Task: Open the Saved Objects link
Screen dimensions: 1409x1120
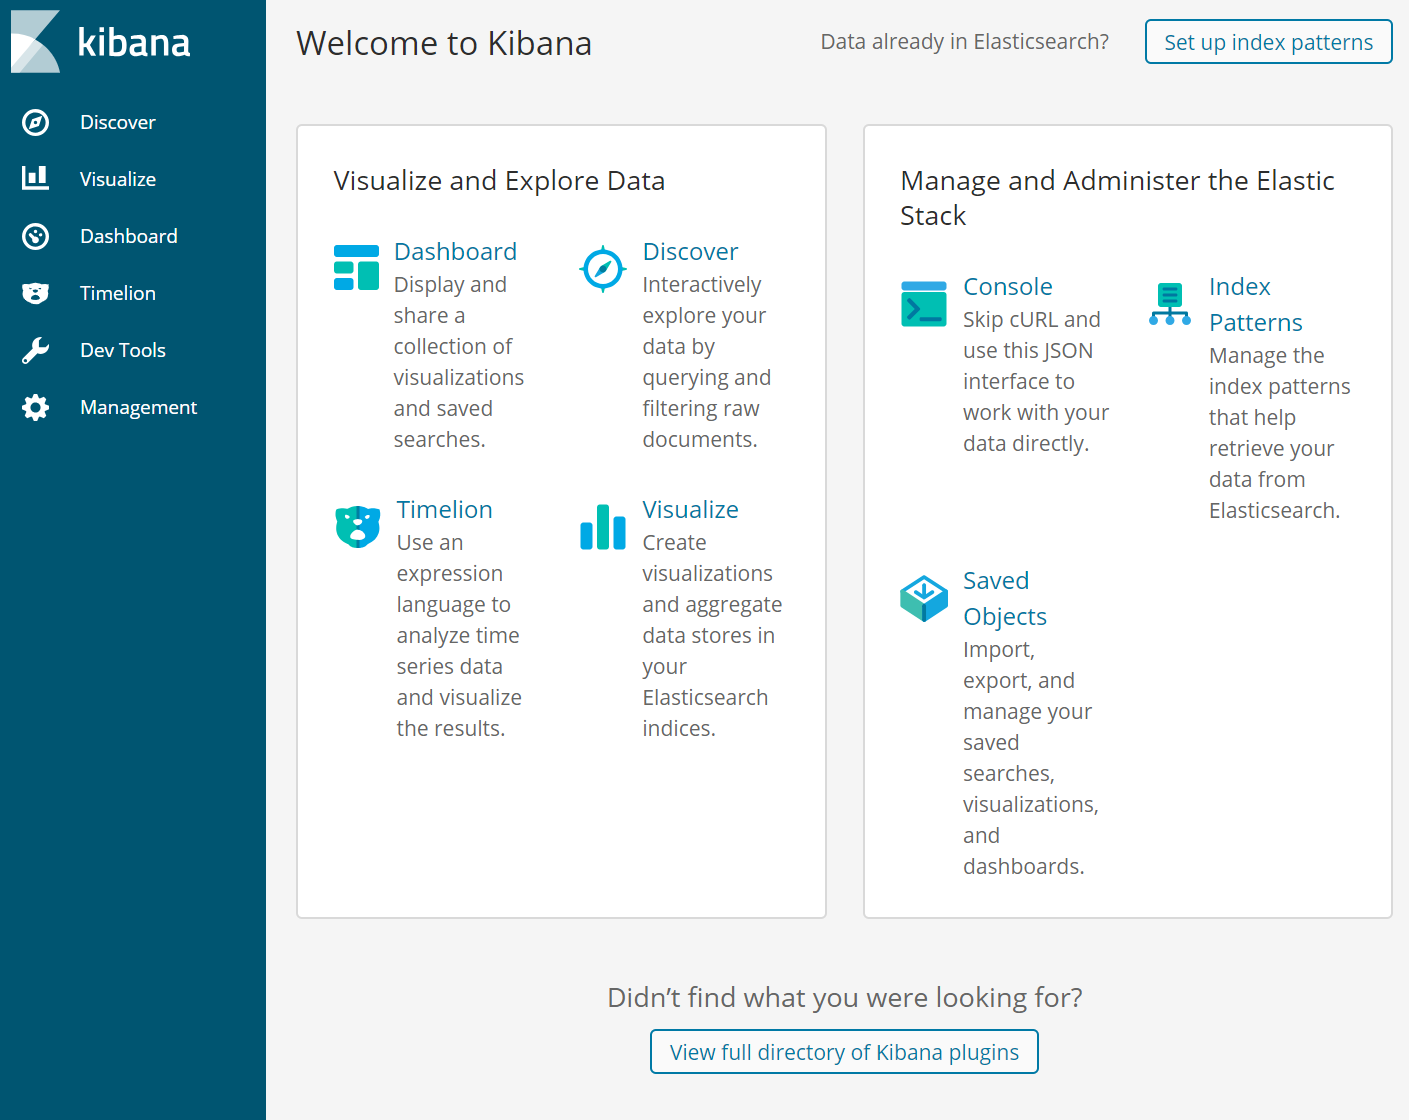Action: click(x=1005, y=599)
